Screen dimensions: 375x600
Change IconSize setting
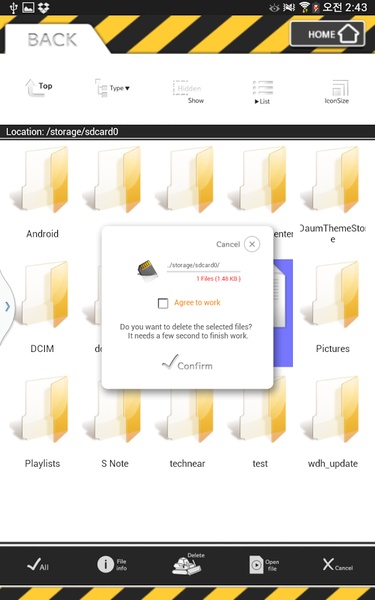[337, 92]
